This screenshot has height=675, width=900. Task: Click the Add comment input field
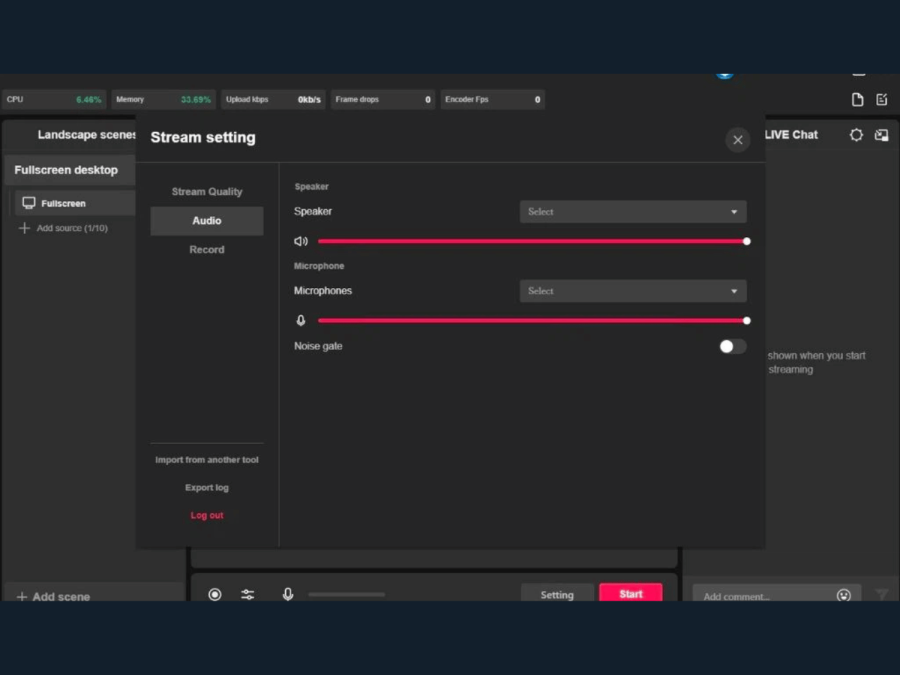[777, 595]
